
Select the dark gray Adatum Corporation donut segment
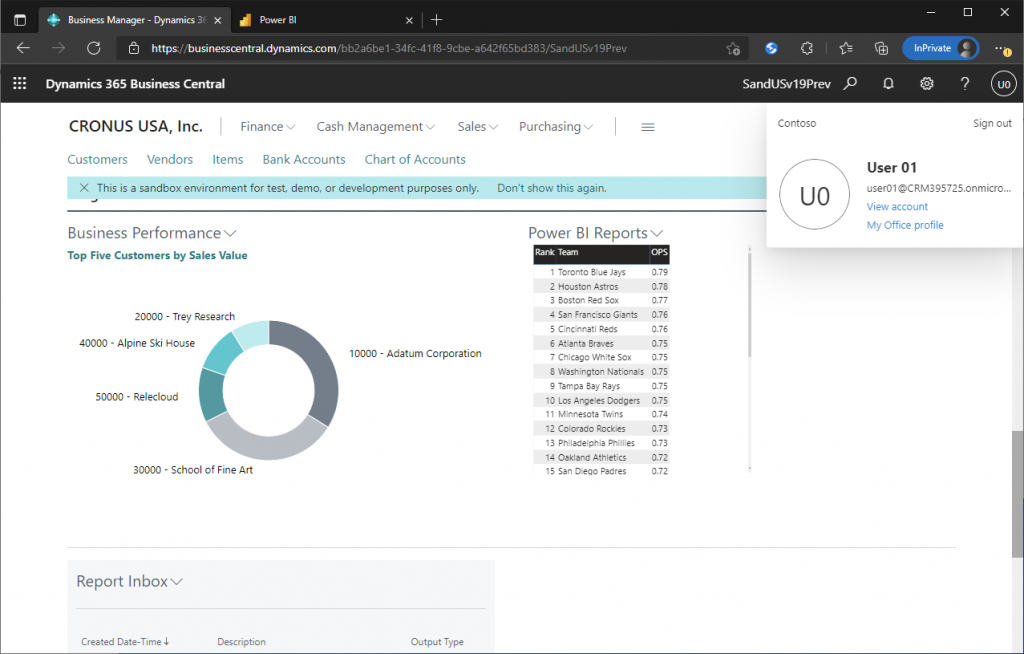pos(325,372)
